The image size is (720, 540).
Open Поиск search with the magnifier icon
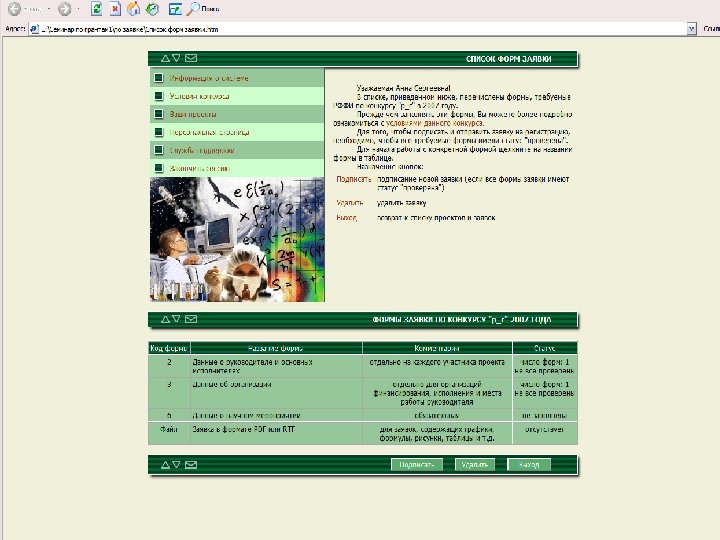click(202, 9)
